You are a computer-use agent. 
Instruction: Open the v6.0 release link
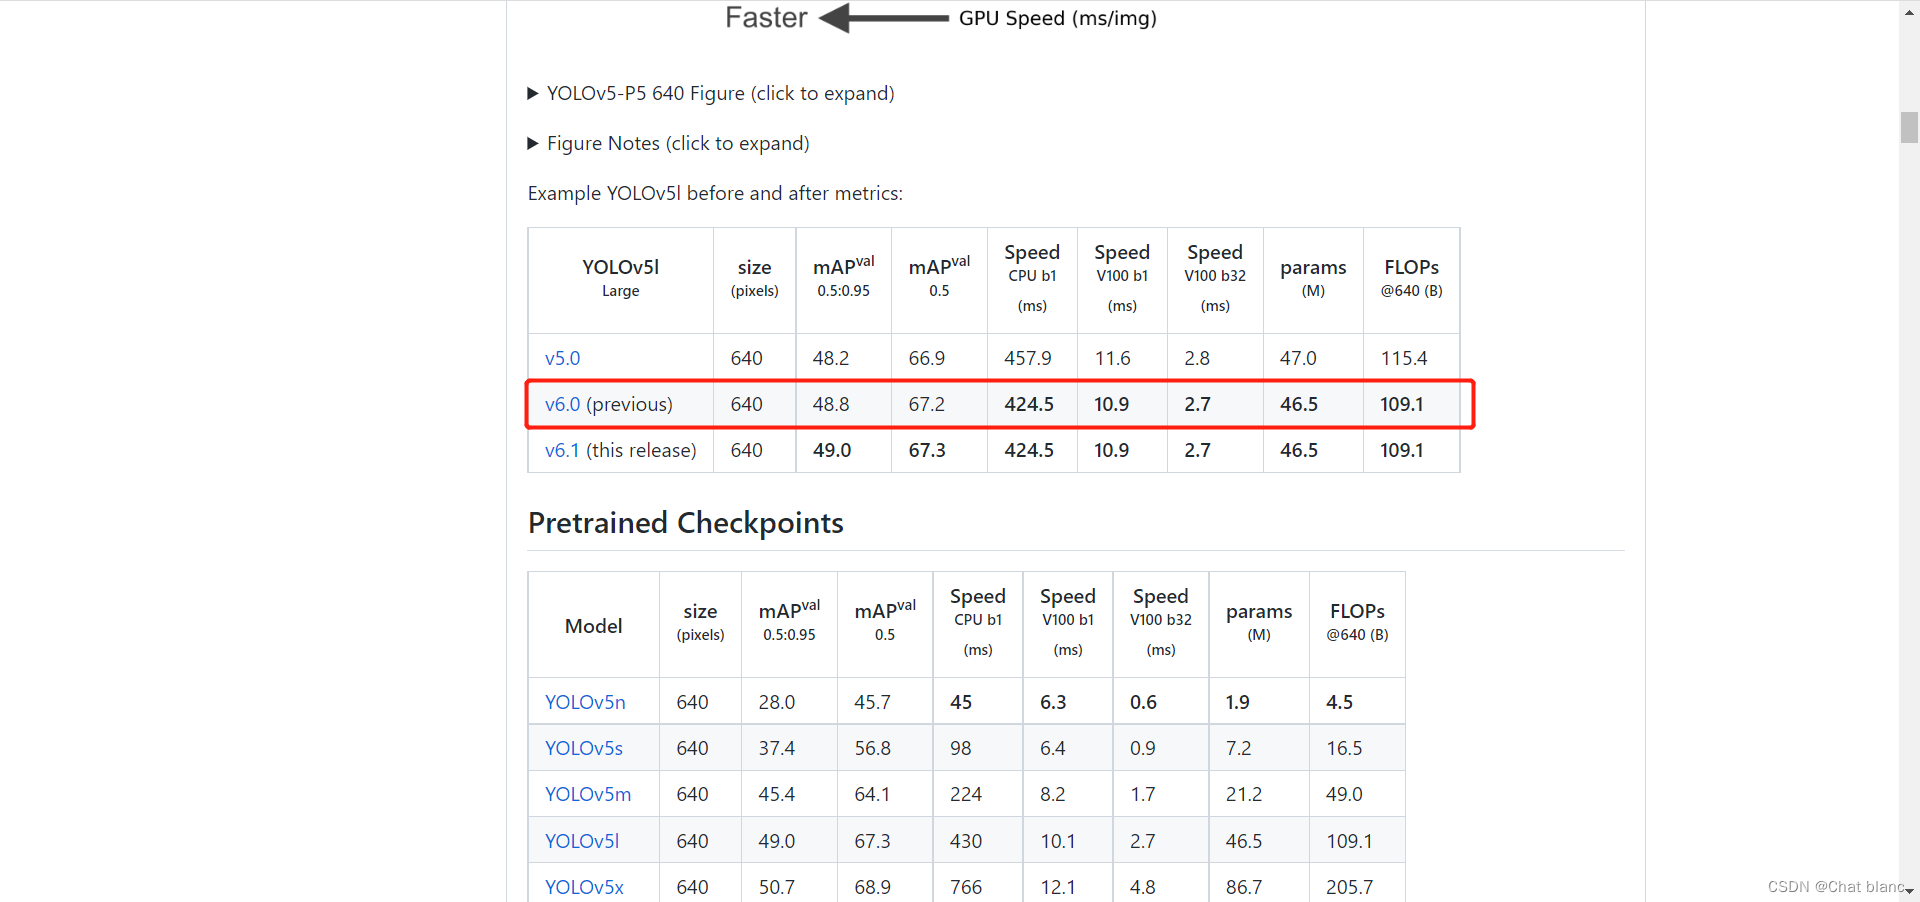(562, 404)
